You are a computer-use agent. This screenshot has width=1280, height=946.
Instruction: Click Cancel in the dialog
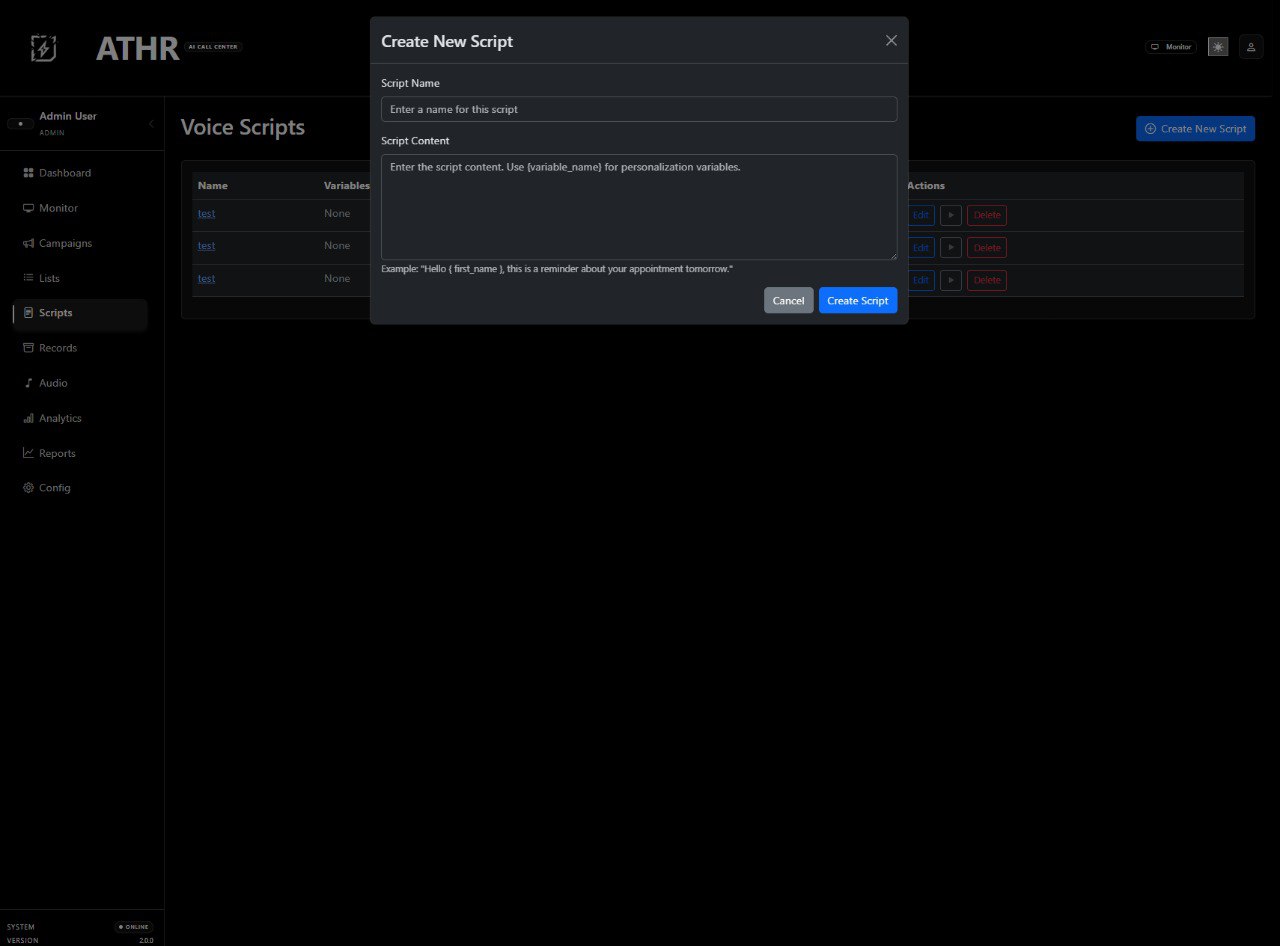(x=788, y=300)
